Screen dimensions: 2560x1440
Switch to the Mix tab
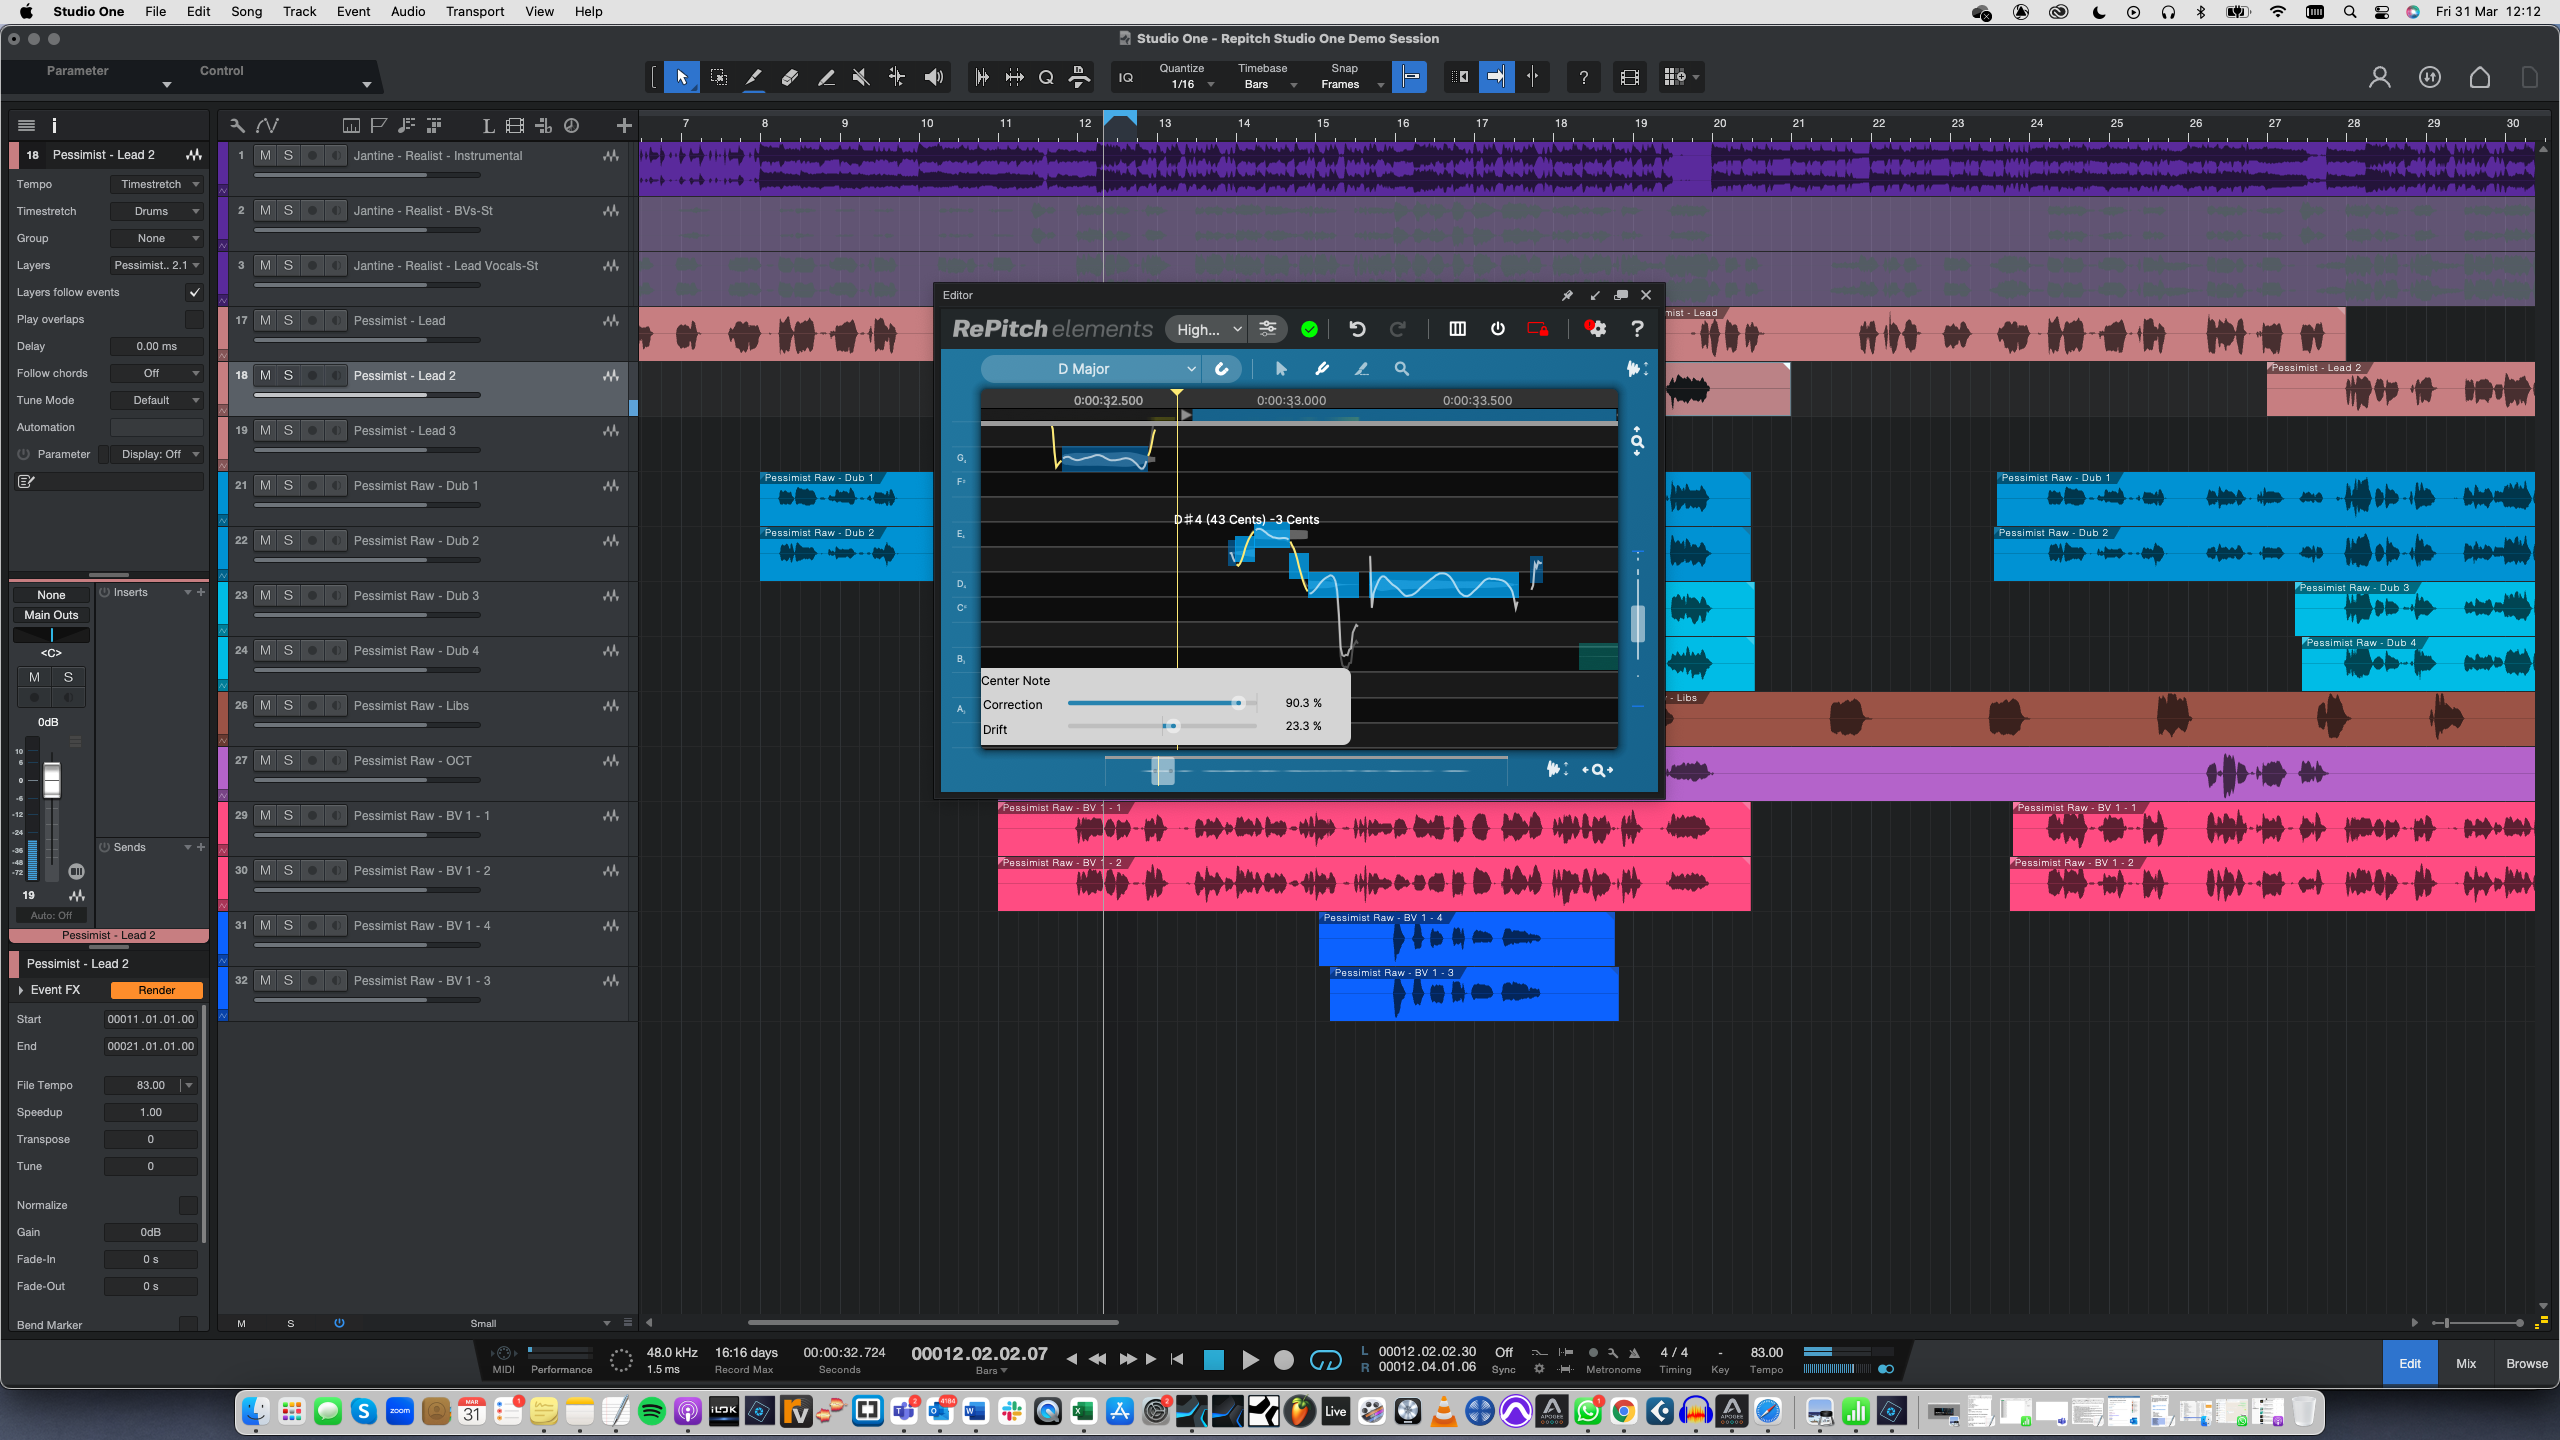pos(2466,1363)
